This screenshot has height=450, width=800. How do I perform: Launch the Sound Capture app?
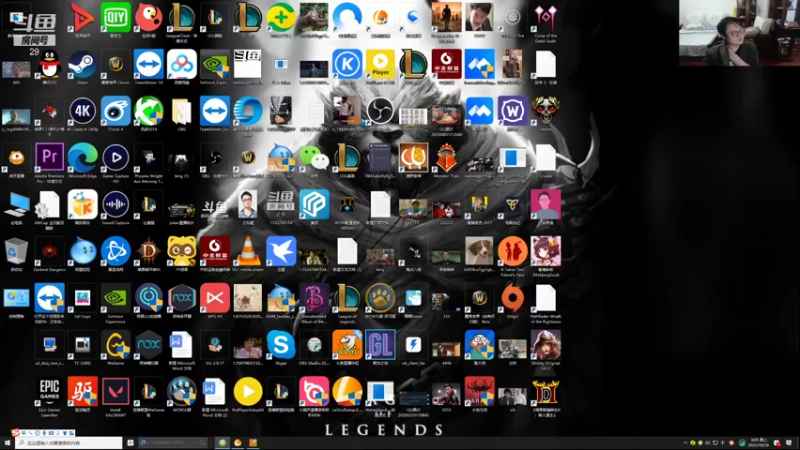pos(115,205)
